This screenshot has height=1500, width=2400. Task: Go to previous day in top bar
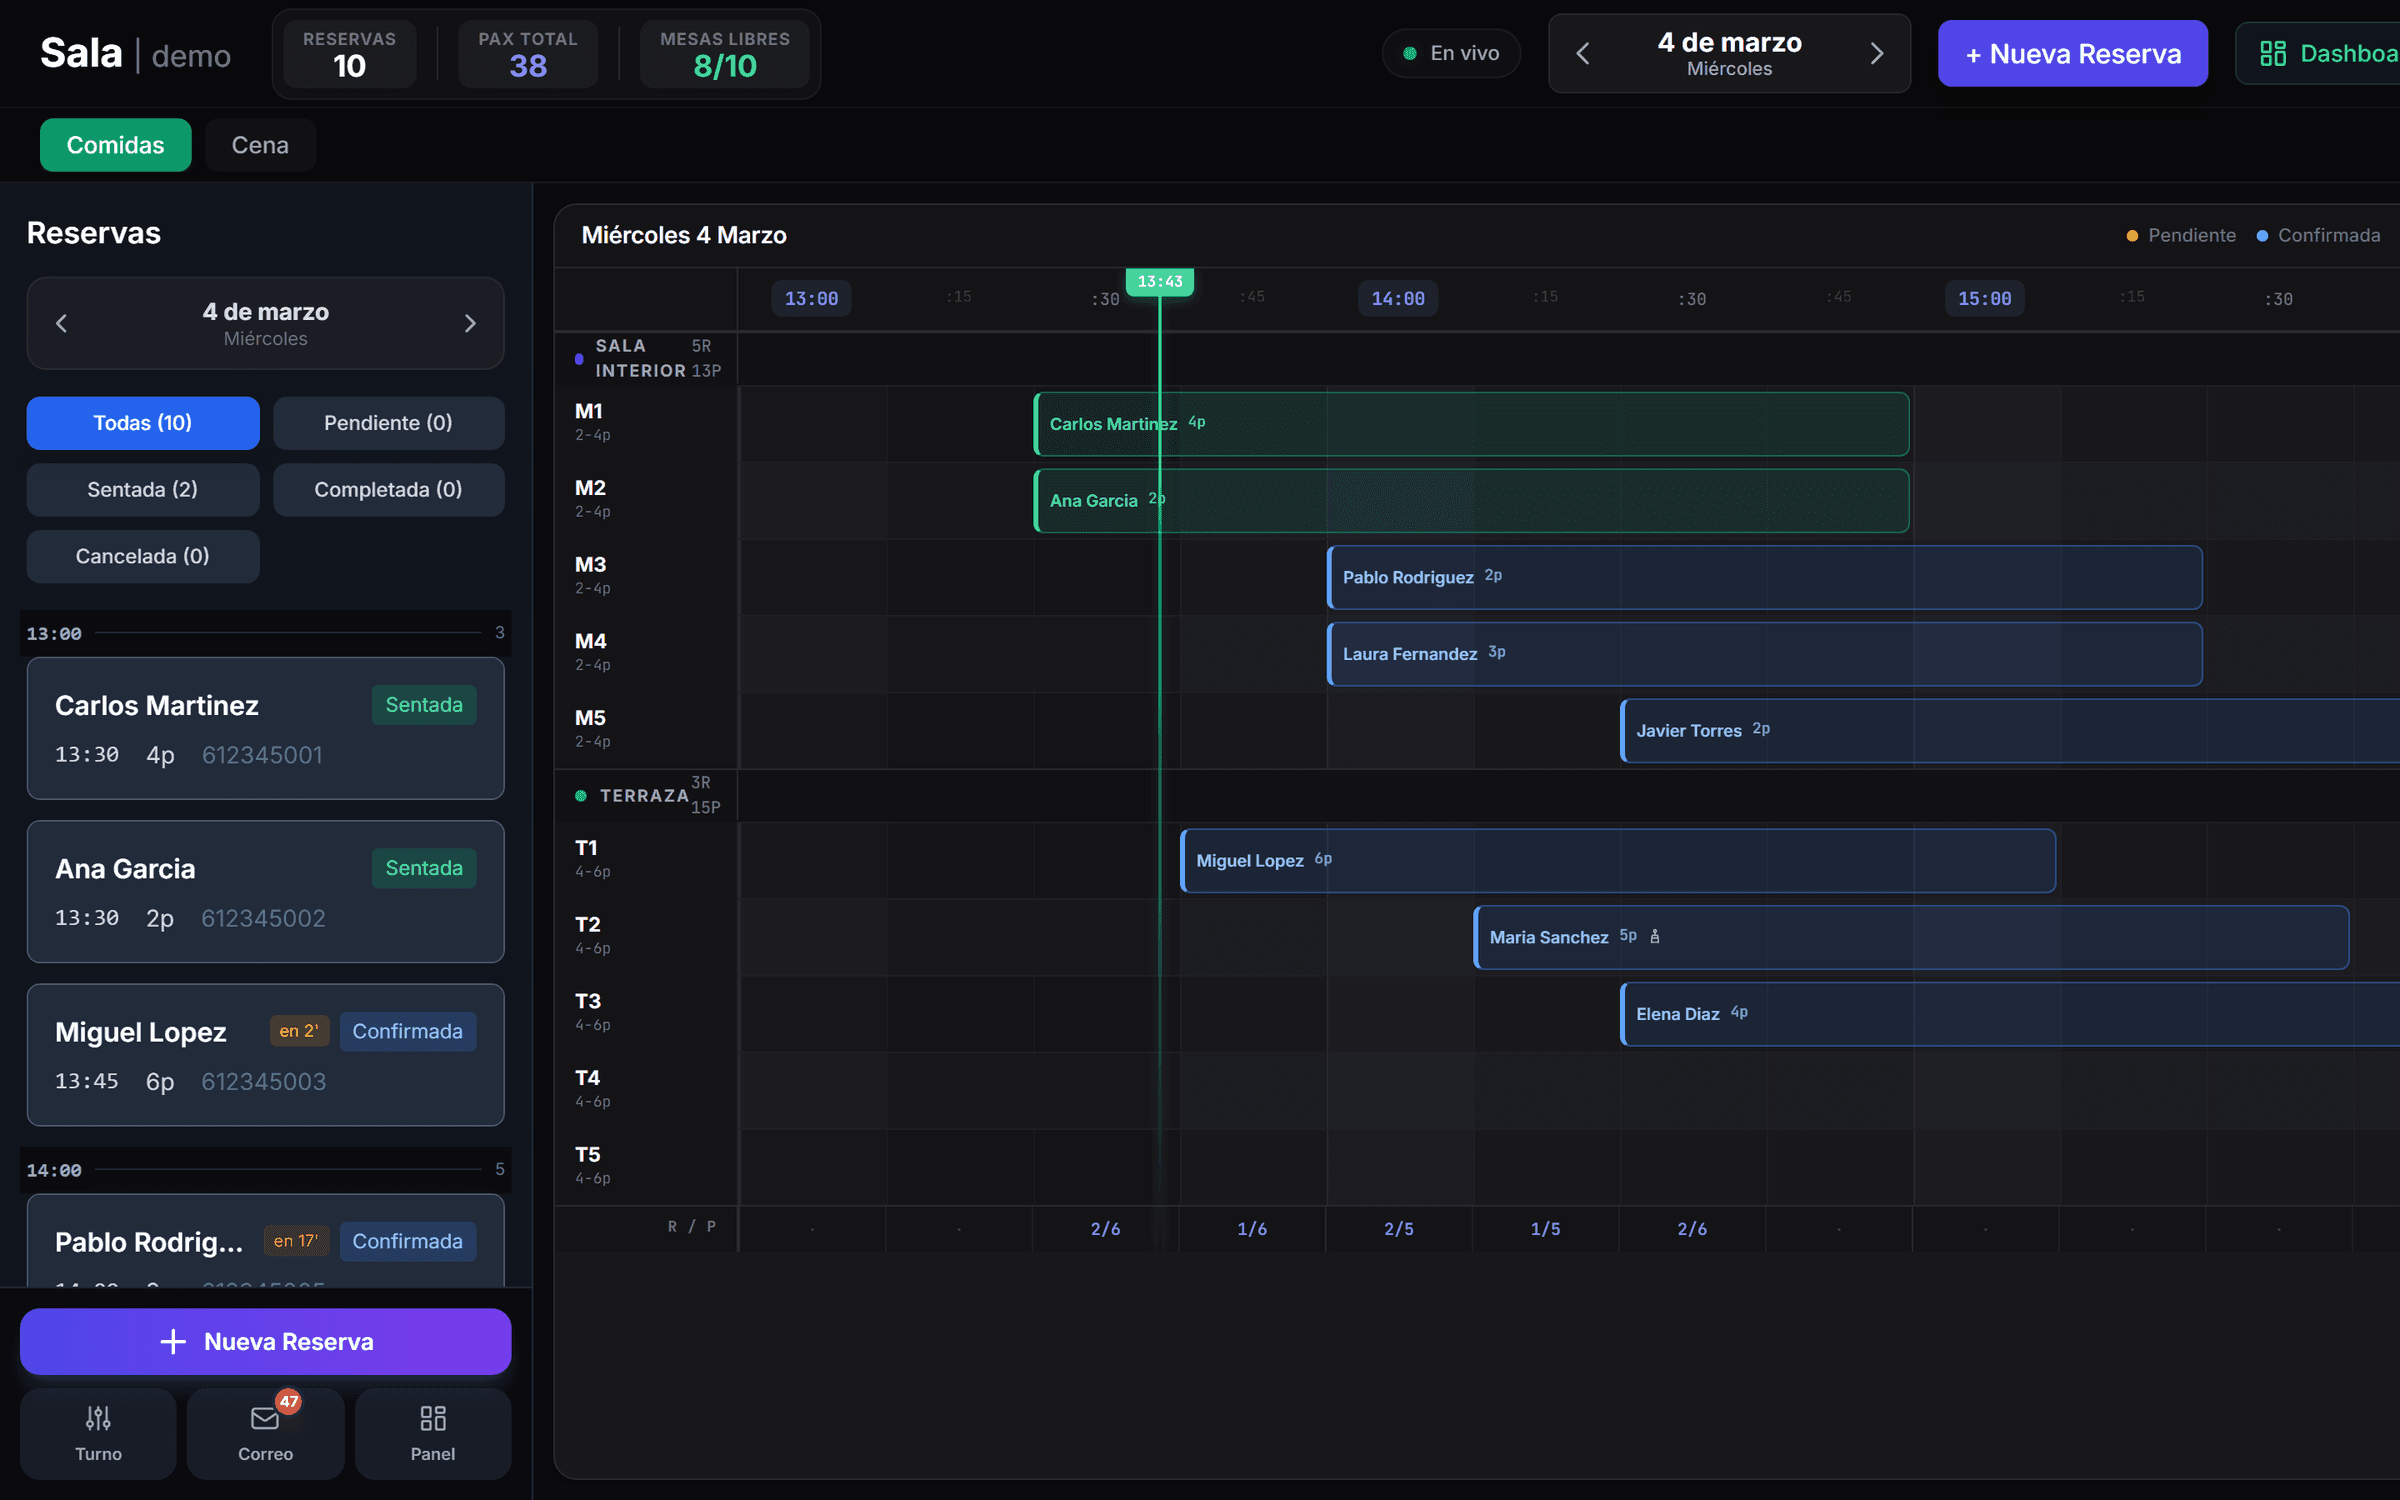coord(1583,53)
